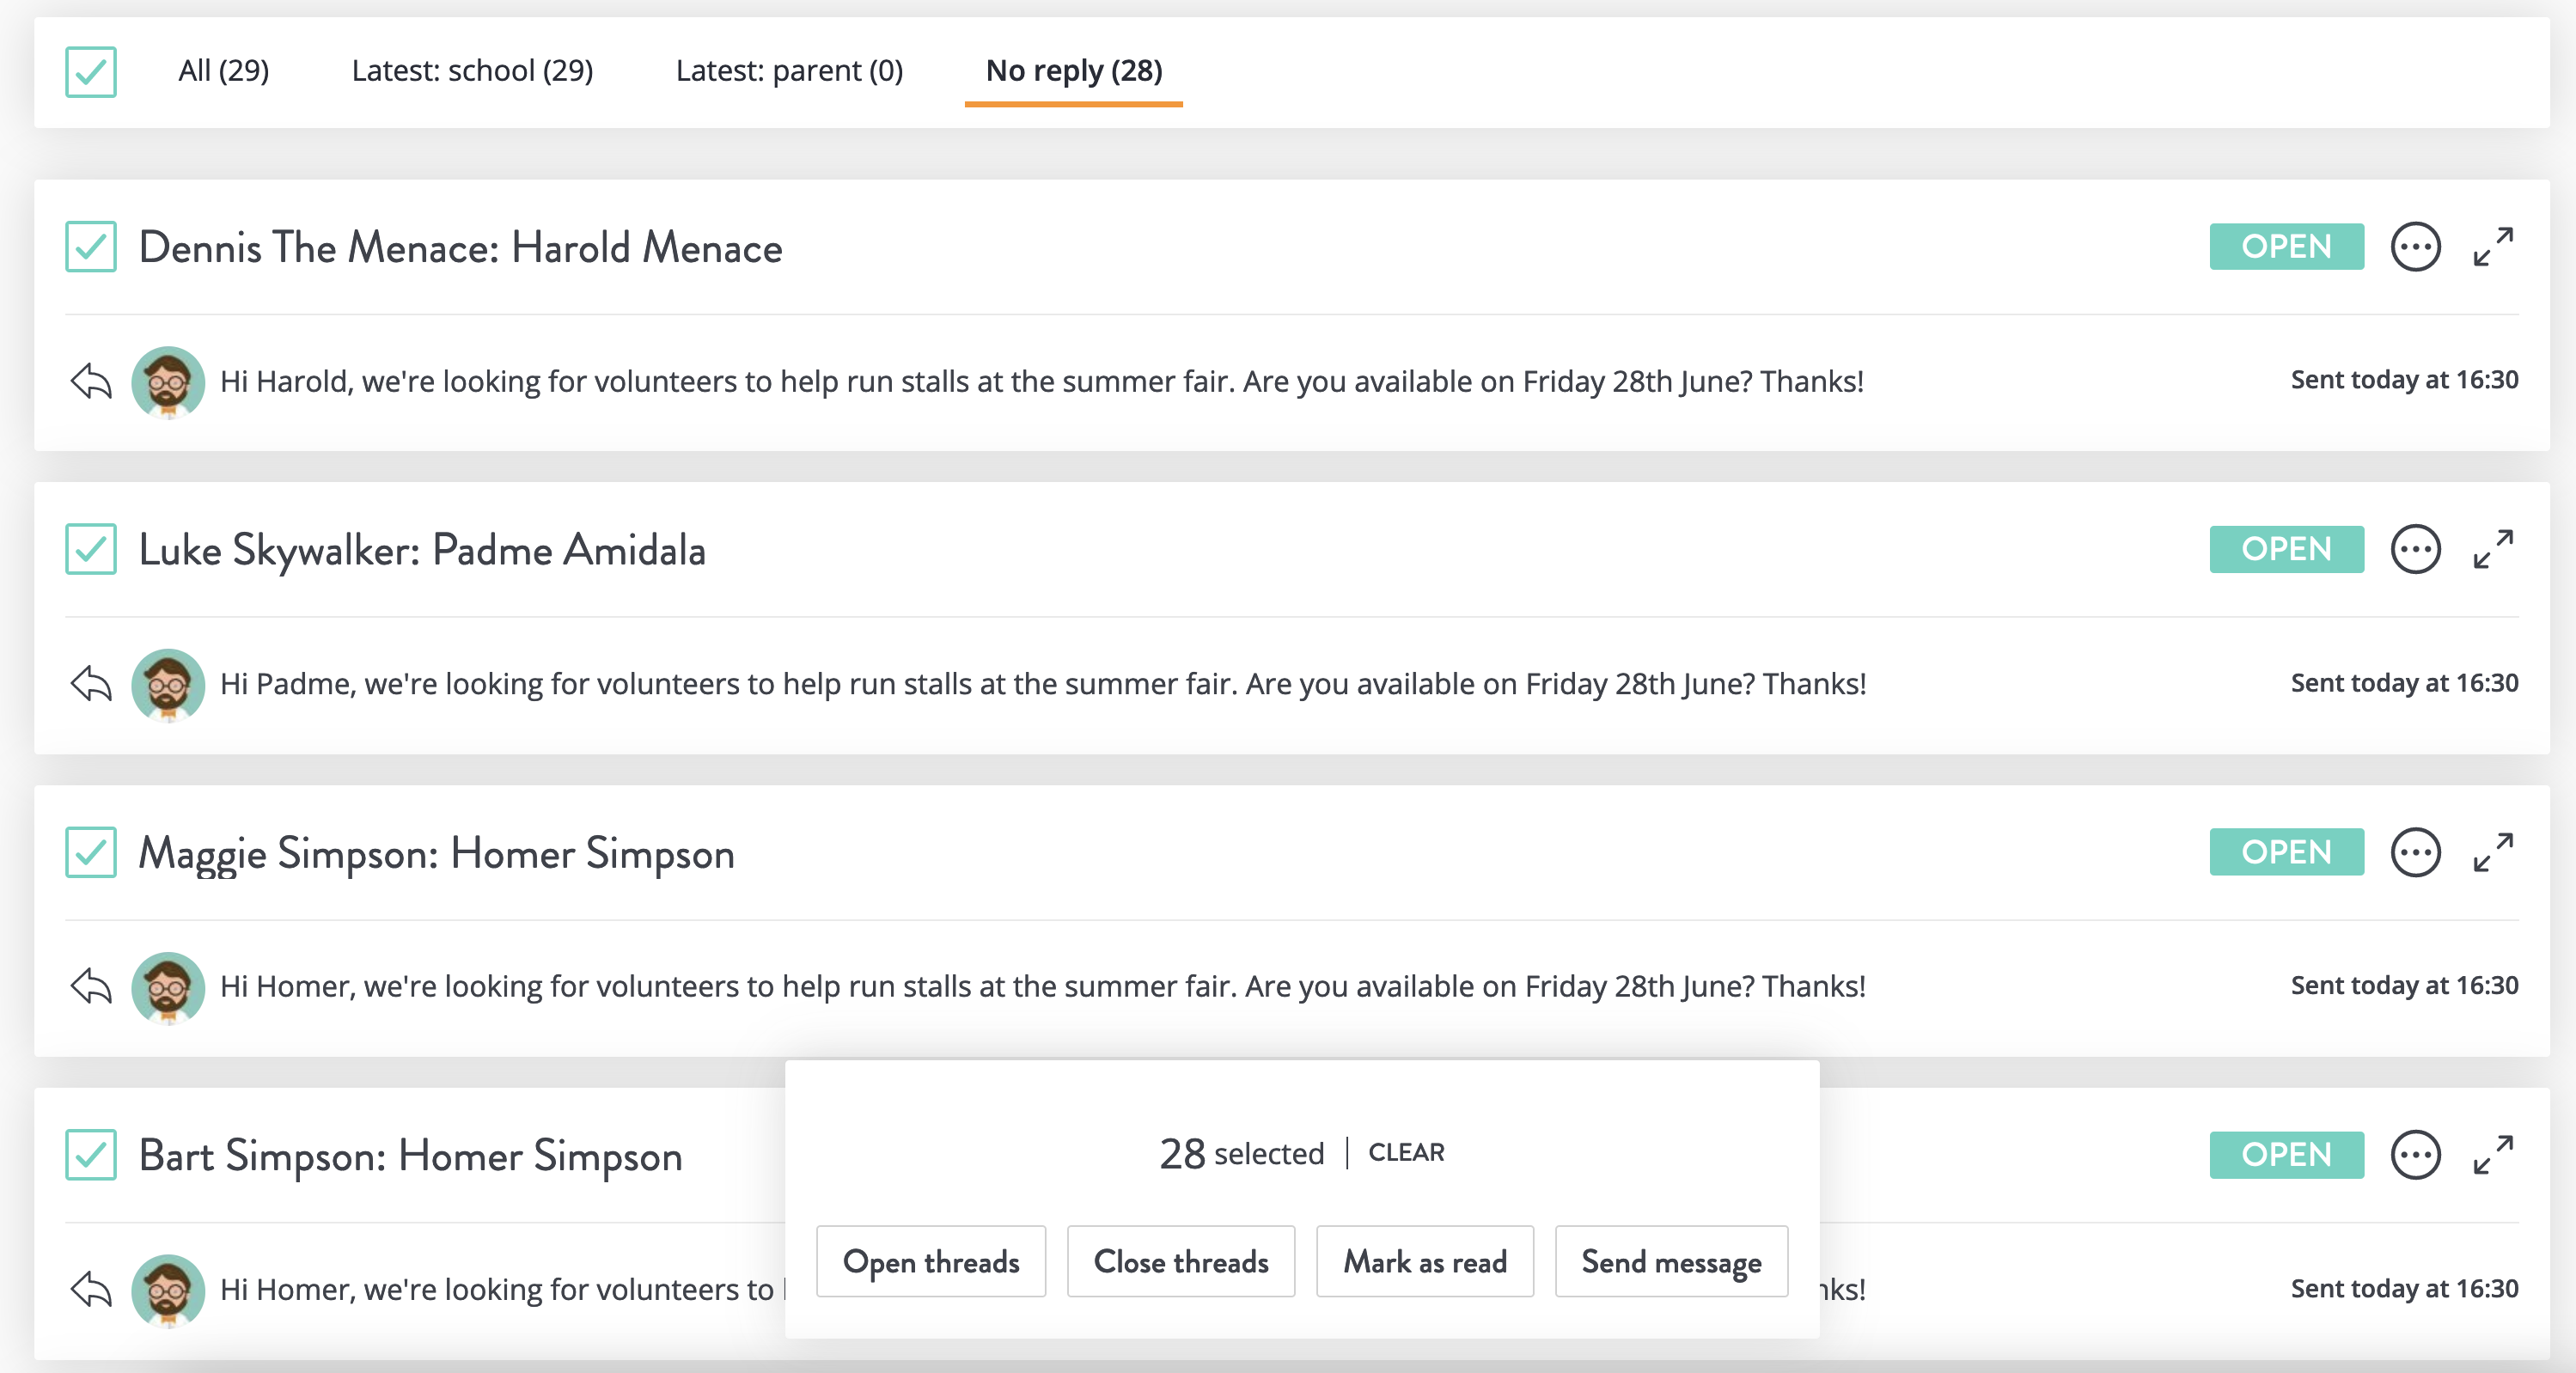Uncheck the Dennis The Menace thread checkbox
The height and width of the screenshot is (1373, 2576).
tap(91, 247)
